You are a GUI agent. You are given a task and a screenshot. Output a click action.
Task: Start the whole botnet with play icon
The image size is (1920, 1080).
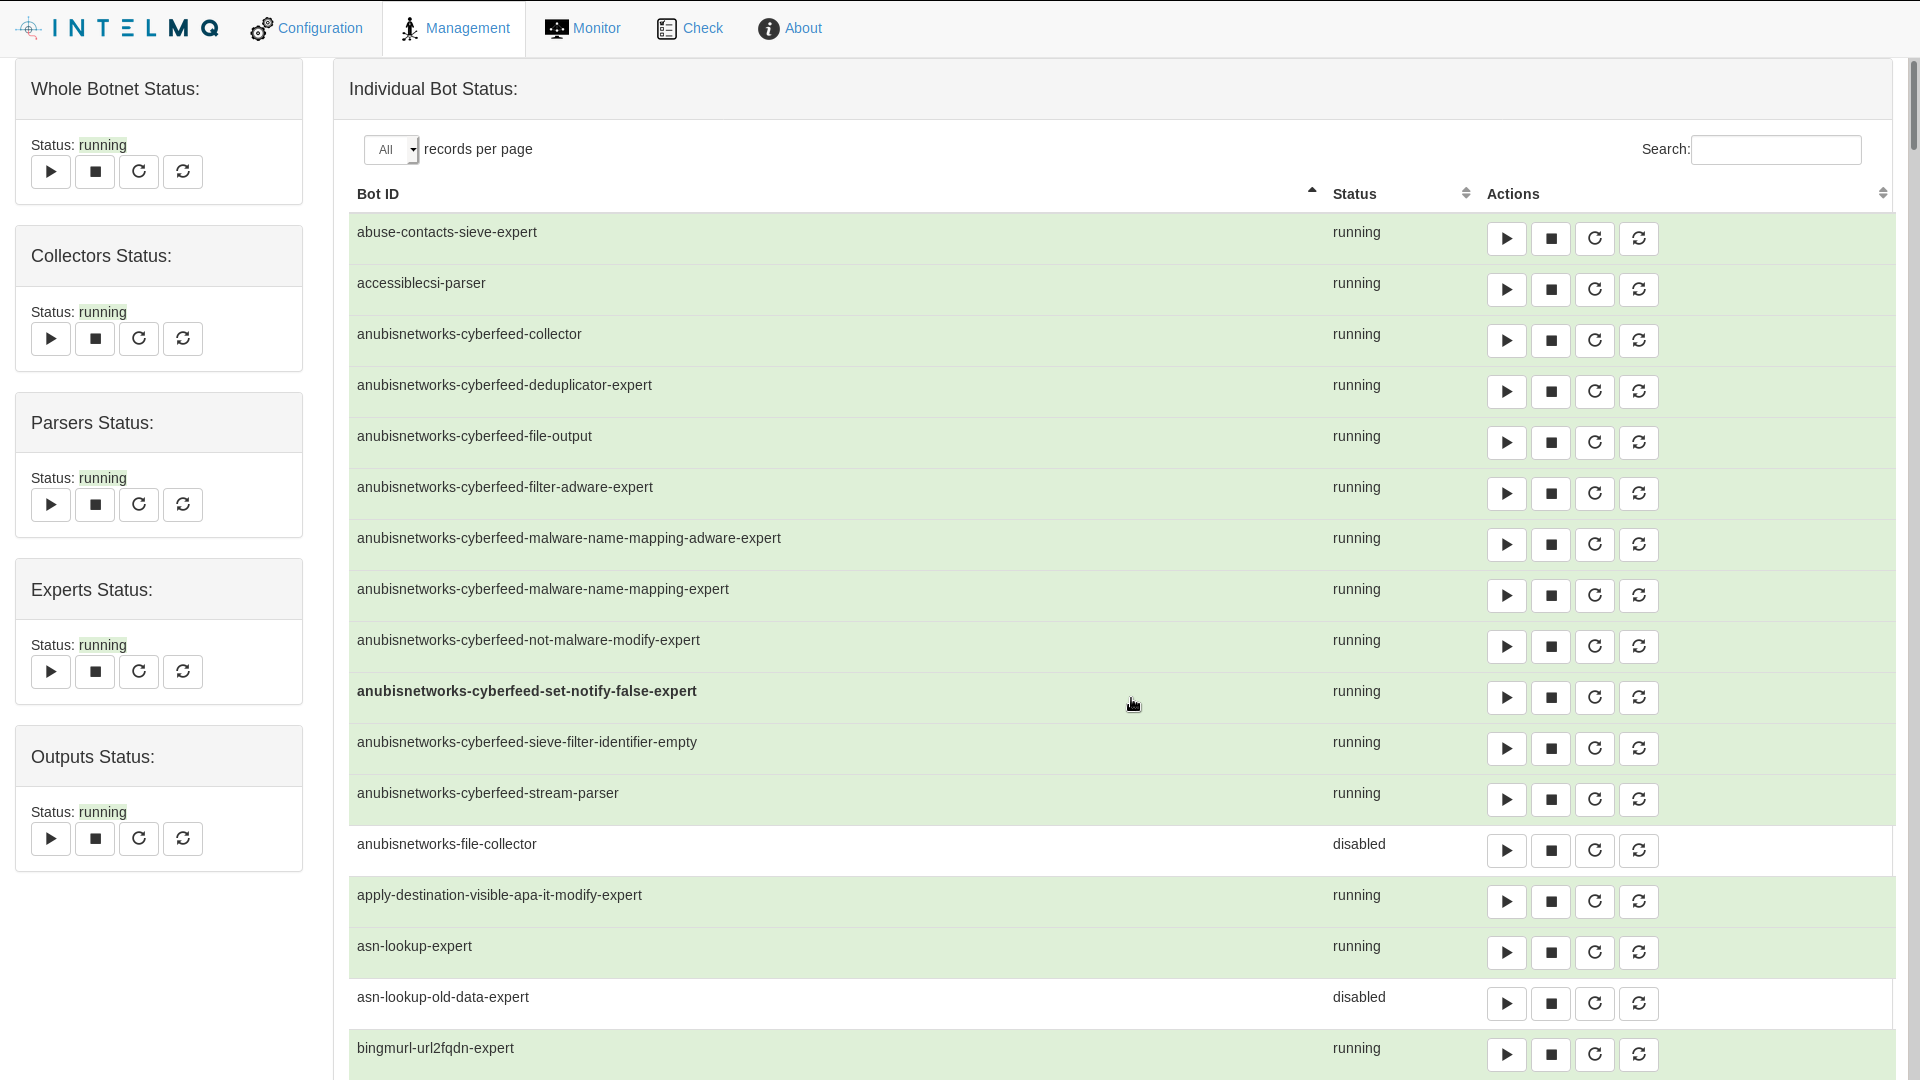[51, 172]
